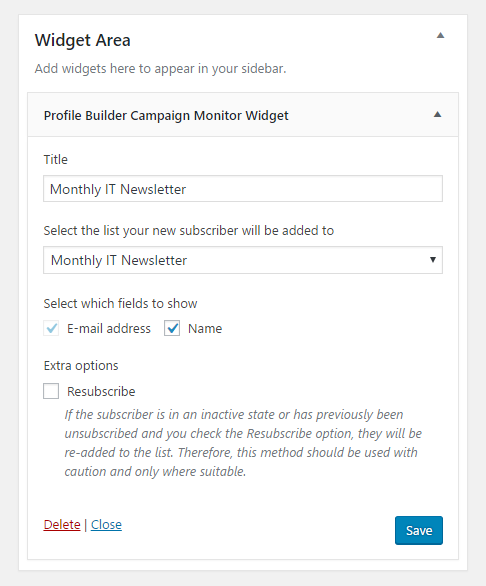The width and height of the screenshot is (486, 586).
Task: Click the Title field label
Action: (56, 160)
